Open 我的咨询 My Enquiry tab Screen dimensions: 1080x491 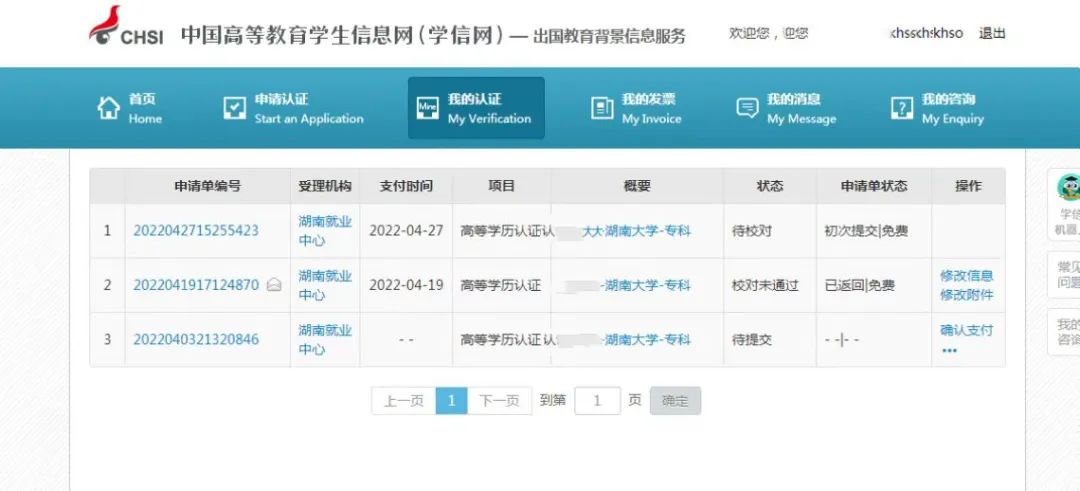[x=937, y=108]
